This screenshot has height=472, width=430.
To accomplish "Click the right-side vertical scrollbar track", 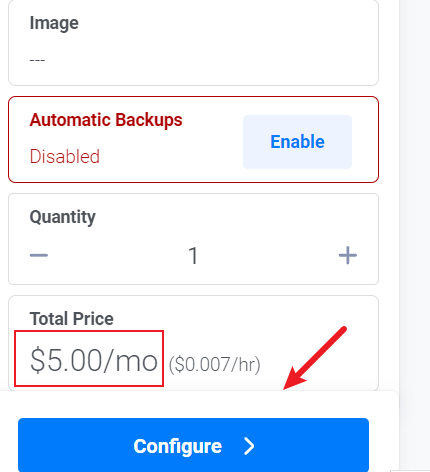I will (x=415, y=233).
